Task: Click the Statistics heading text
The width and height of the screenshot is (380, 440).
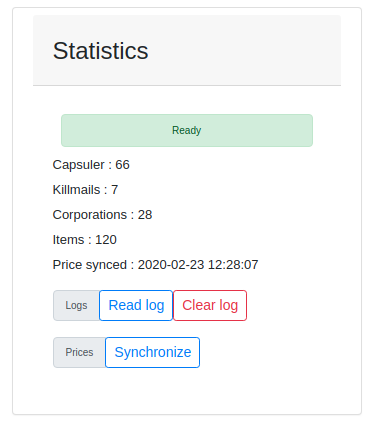Action: point(100,51)
